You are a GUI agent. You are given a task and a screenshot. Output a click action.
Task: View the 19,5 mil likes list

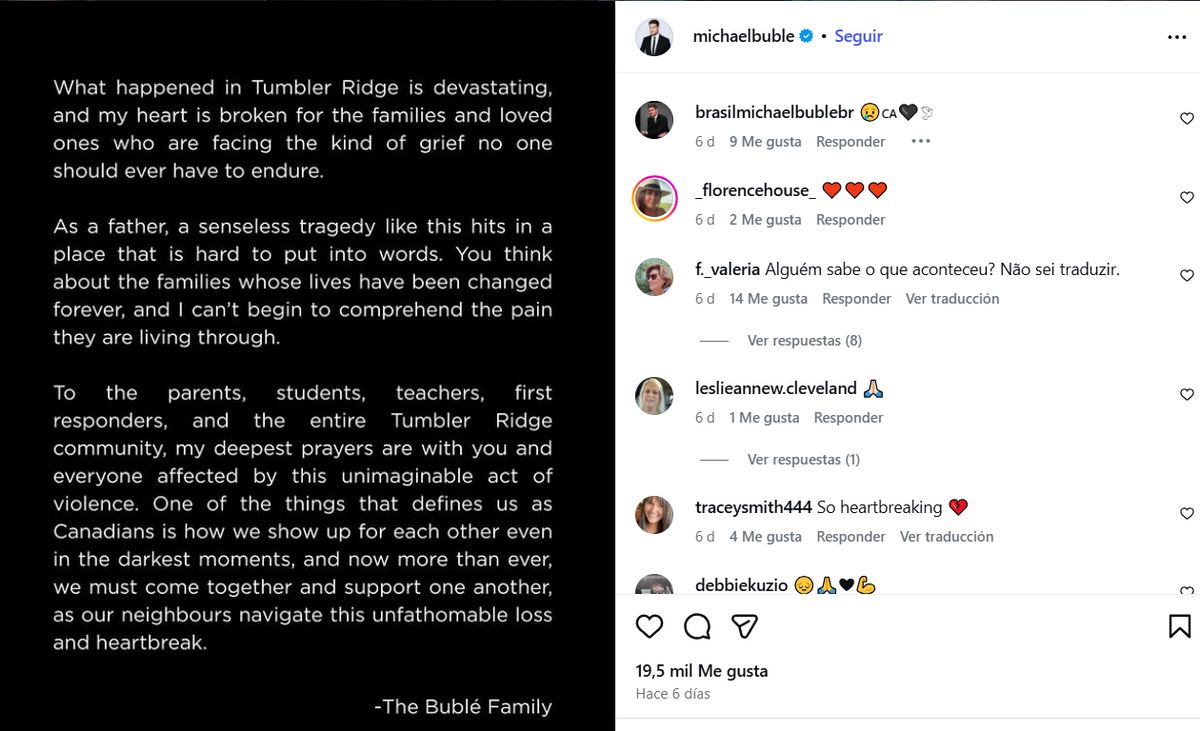tap(702, 671)
